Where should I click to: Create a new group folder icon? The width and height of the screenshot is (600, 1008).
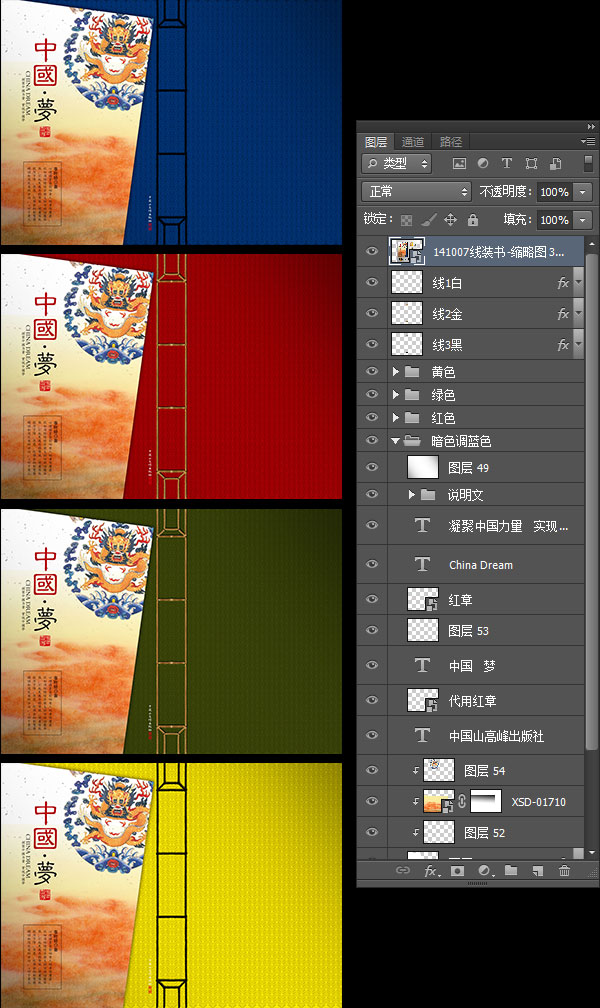(511, 870)
